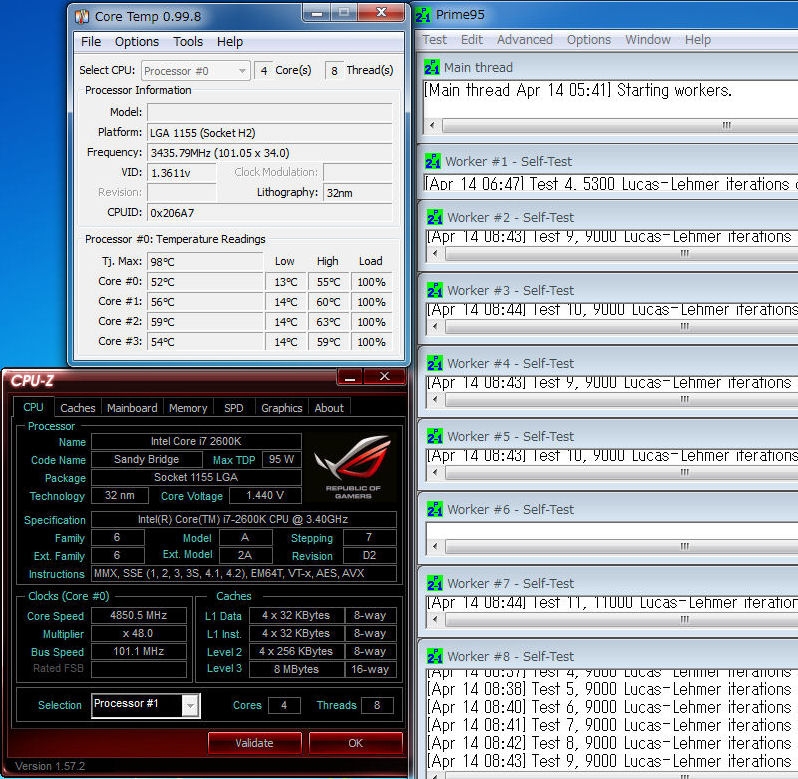Switch to the Memory tab in CPU-Z
This screenshot has width=798, height=779.
188,408
